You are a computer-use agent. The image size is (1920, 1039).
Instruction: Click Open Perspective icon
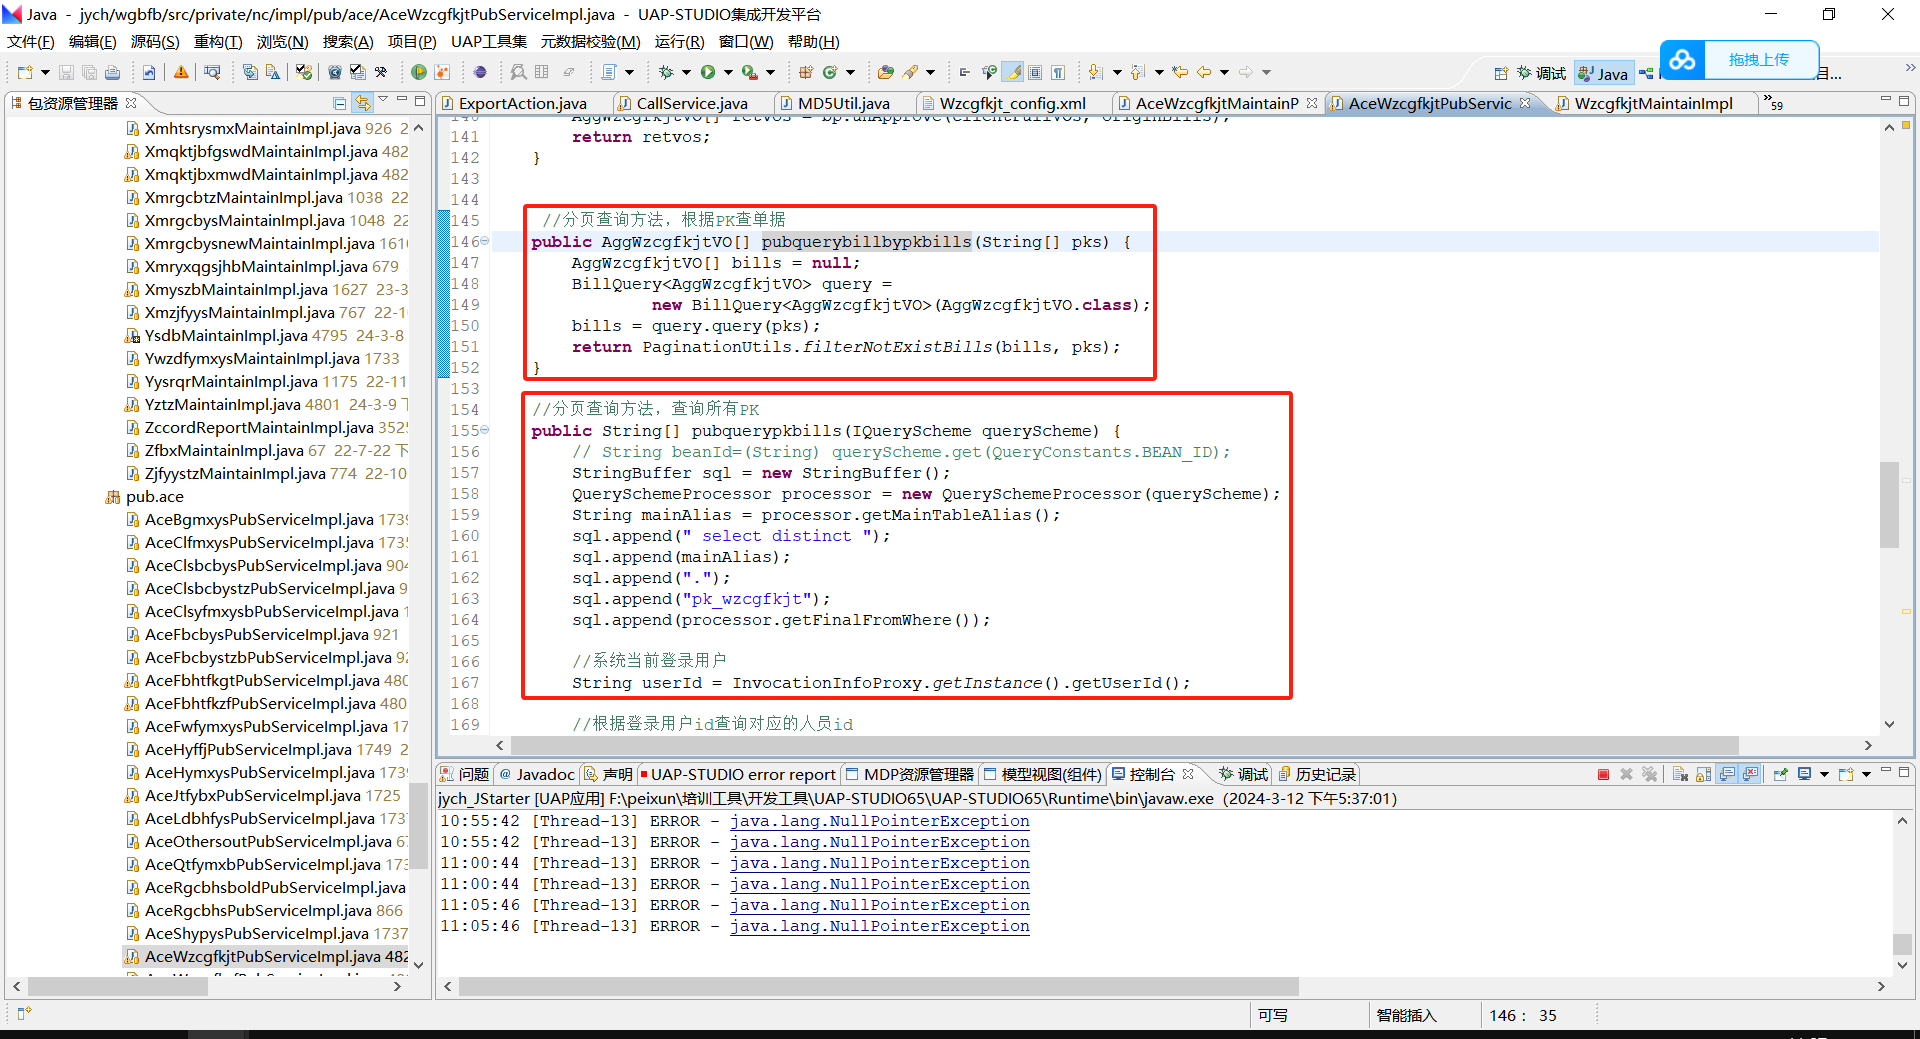click(1501, 73)
